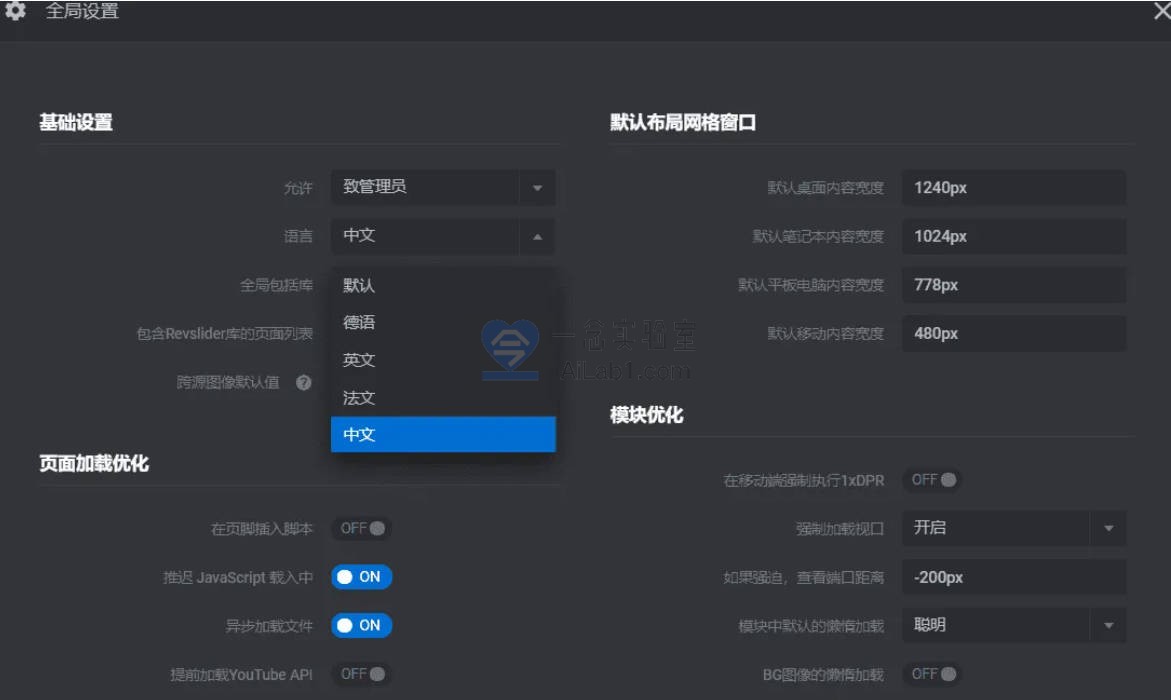The height and width of the screenshot is (700, 1171).
Task: Close the 全局设置 dialog with X
Action: 1162,10
